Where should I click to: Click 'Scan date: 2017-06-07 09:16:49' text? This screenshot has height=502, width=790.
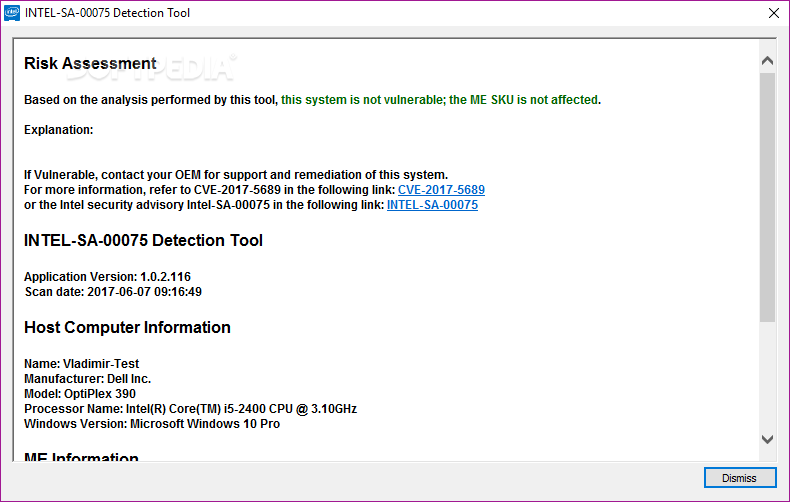coord(113,292)
